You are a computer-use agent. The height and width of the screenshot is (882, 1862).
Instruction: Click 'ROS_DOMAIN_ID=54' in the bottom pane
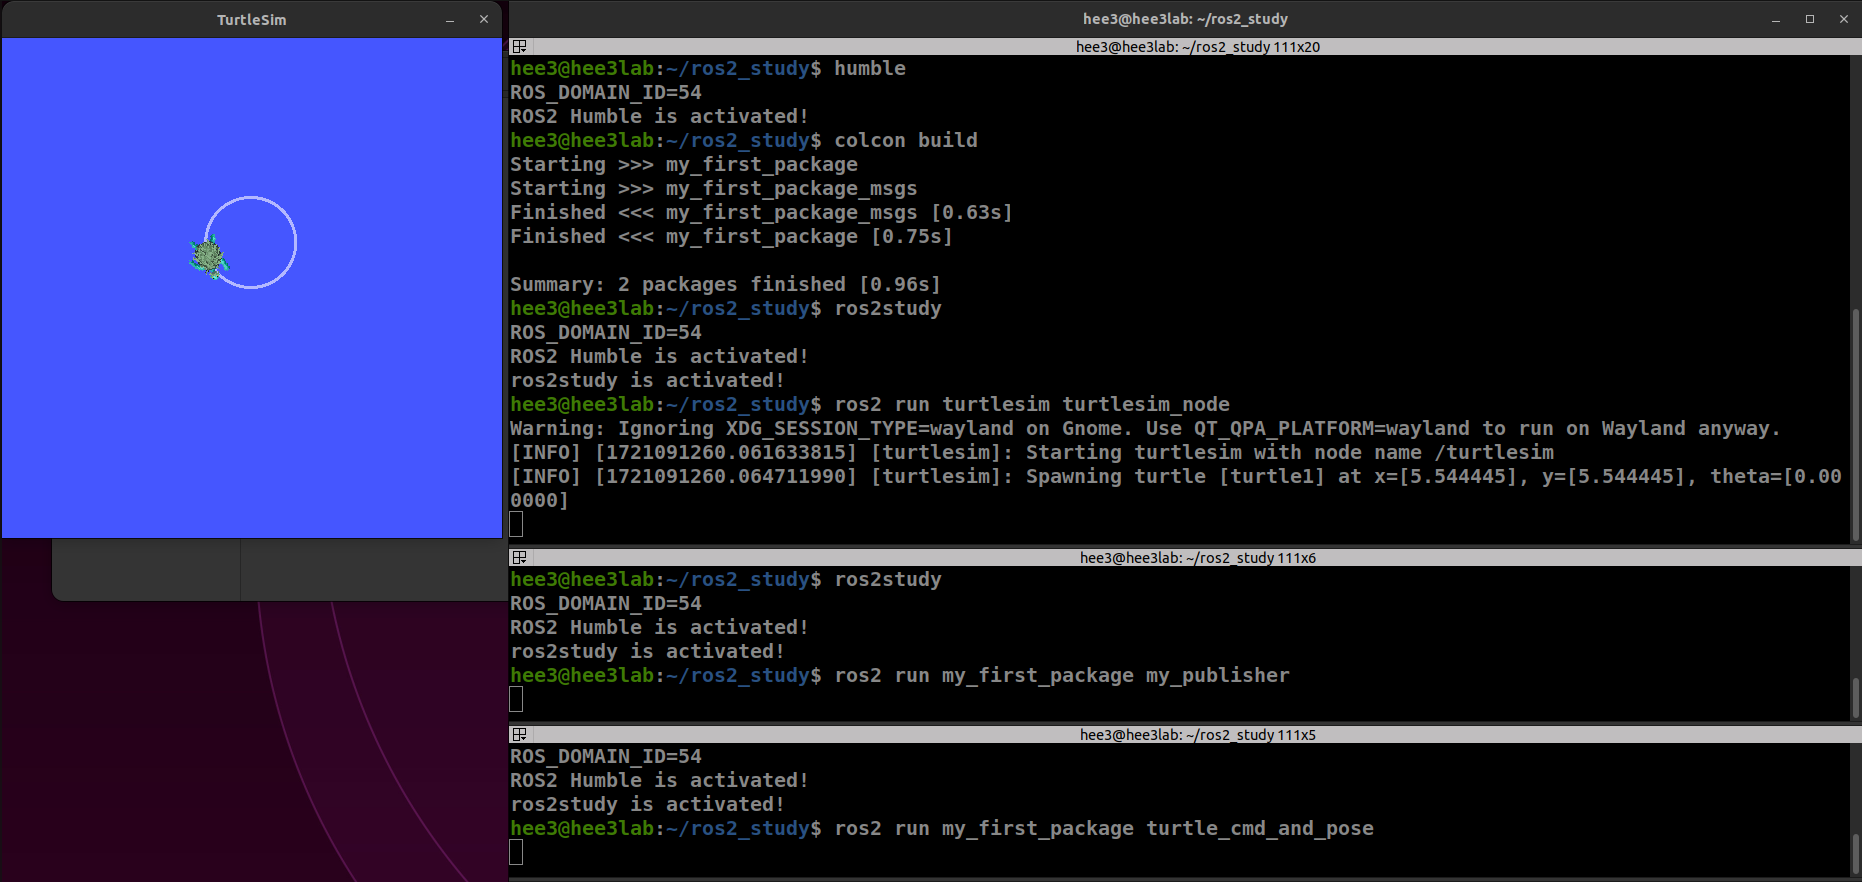(x=606, y=756)
